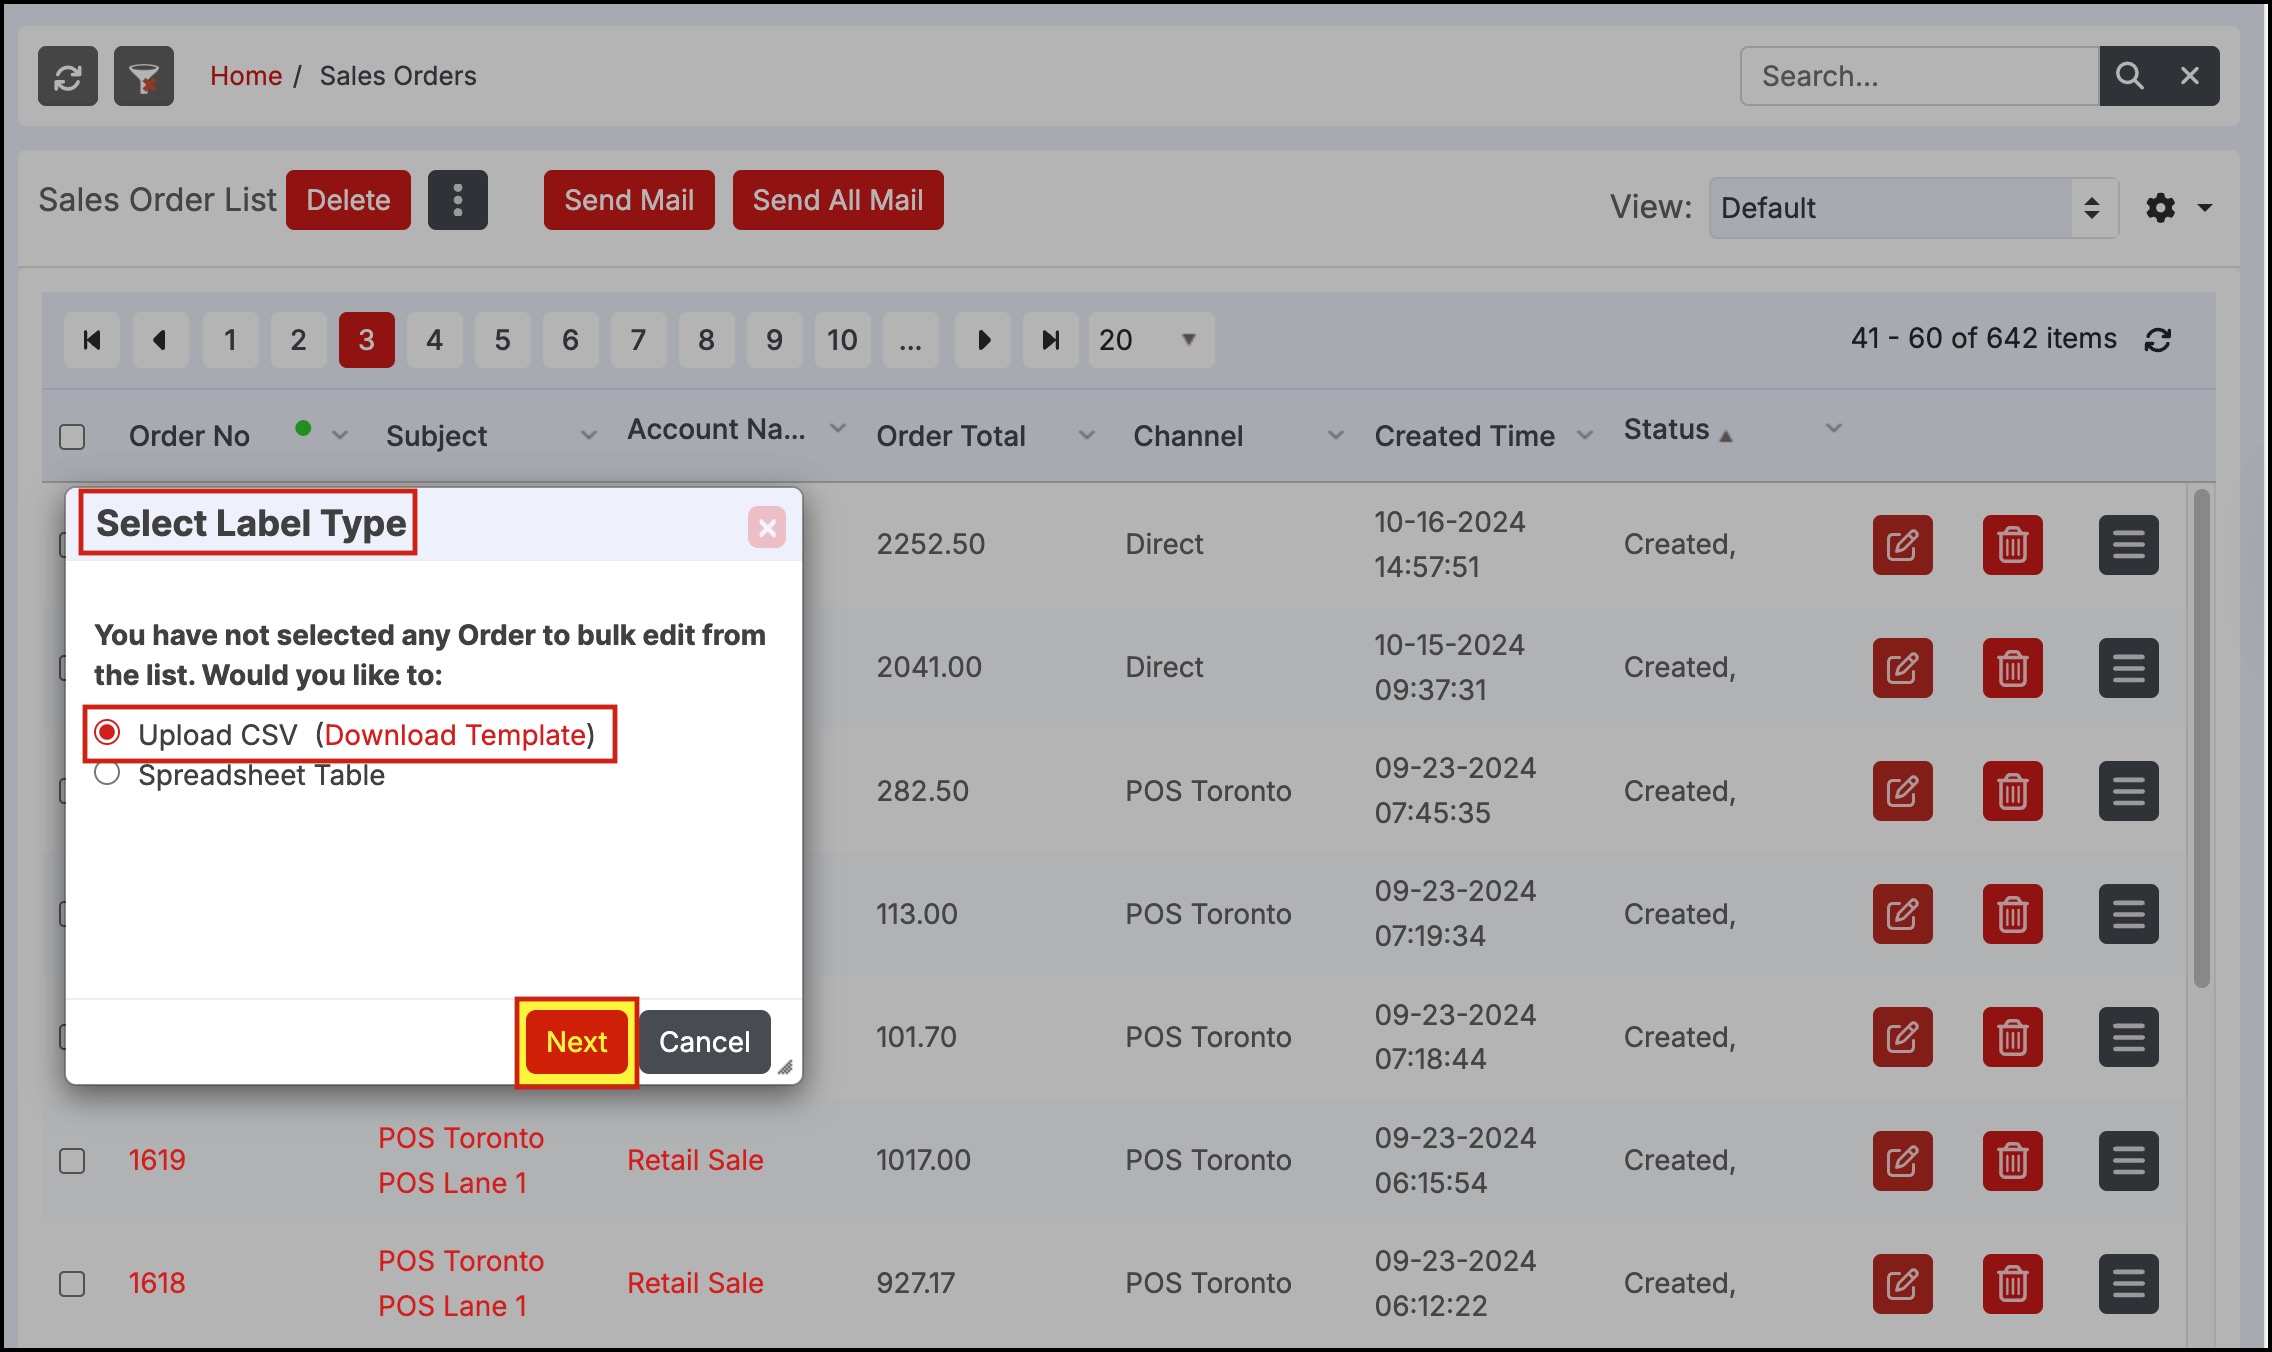The image size is (2272, 1352).
Task: Open the hamburger menu of the first row
Action: (x=2128, y=545)
